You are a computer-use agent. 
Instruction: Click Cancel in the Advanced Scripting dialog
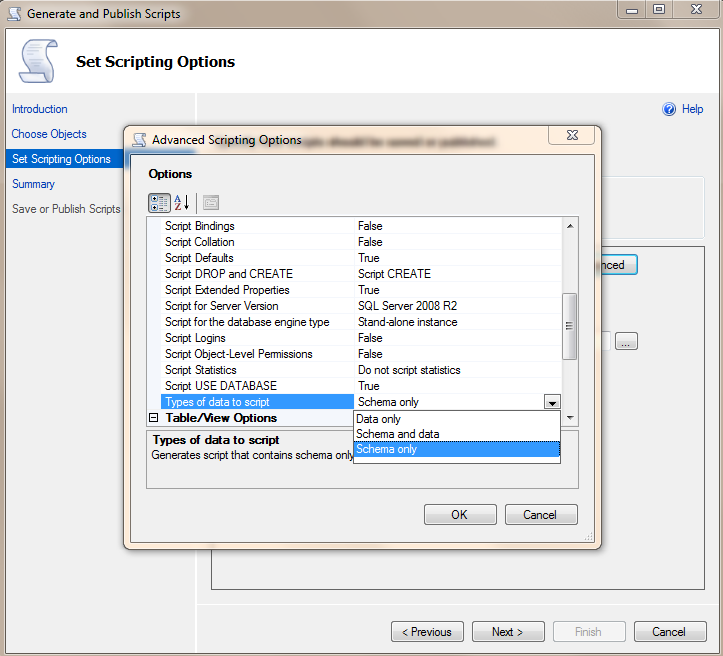[540, 515]
